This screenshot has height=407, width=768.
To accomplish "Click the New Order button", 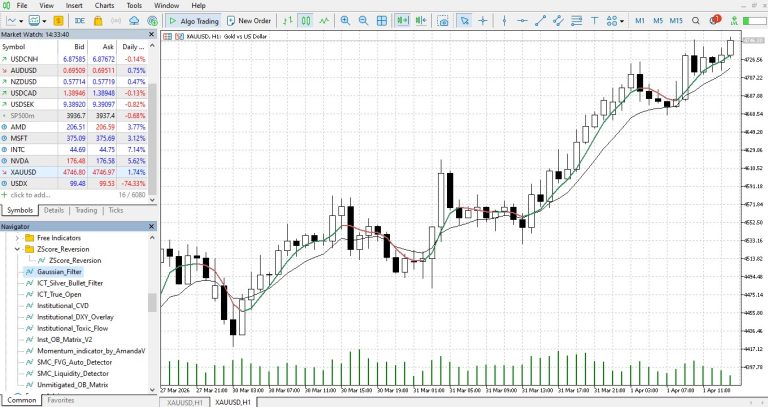I will tap(249, 21).
